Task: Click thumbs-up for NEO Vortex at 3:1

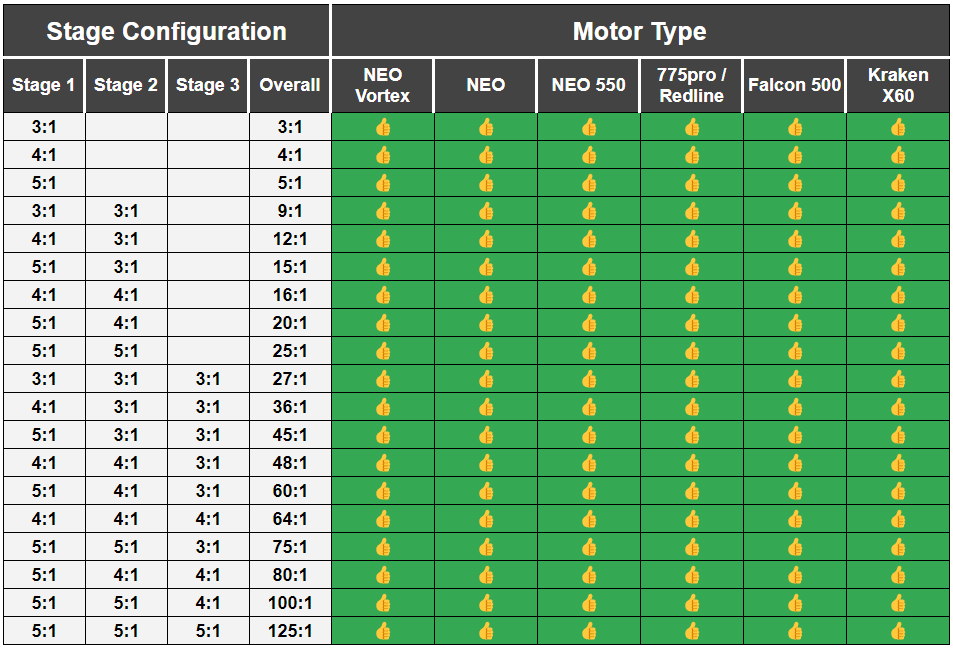Action: point(383,128)
